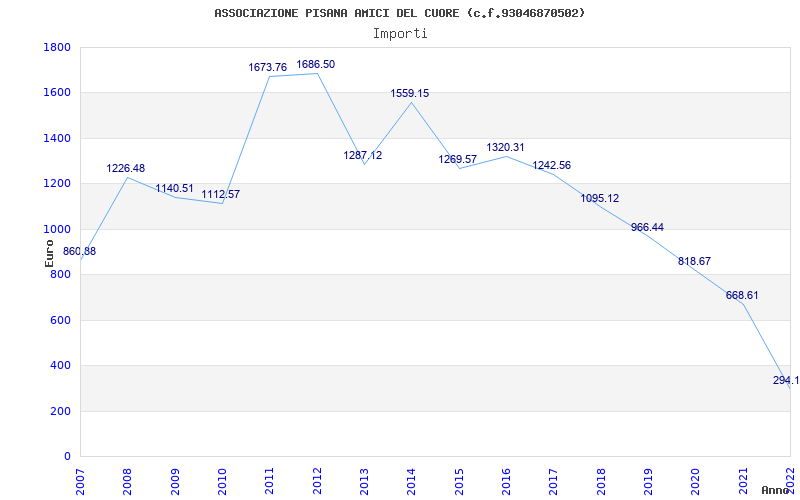Select the 2014 x-axis year tick
The height and width of the screenshot is (500, 800).
tap(411, 481)
